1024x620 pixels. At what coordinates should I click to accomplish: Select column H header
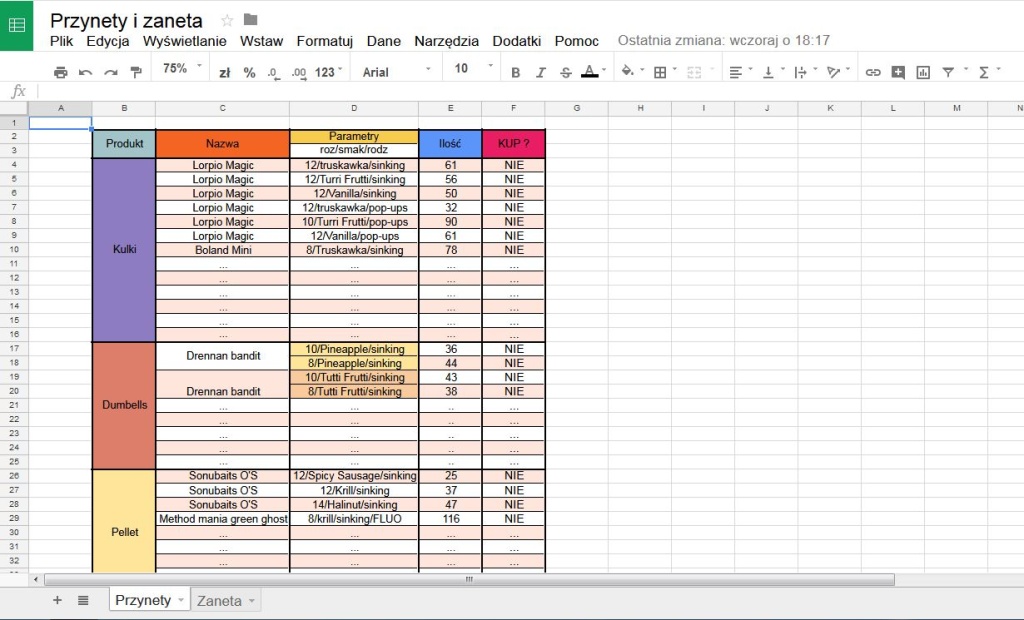tap(640, 108)
